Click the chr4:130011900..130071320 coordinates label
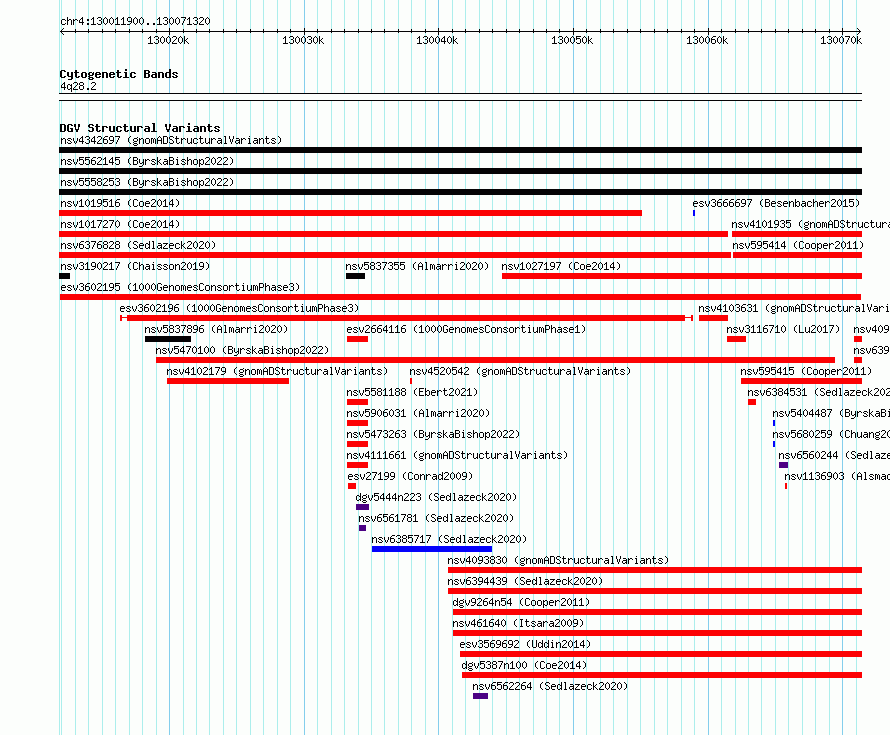Image resolution: width=890 pixels, height=735 pixels. pos(135,21)
